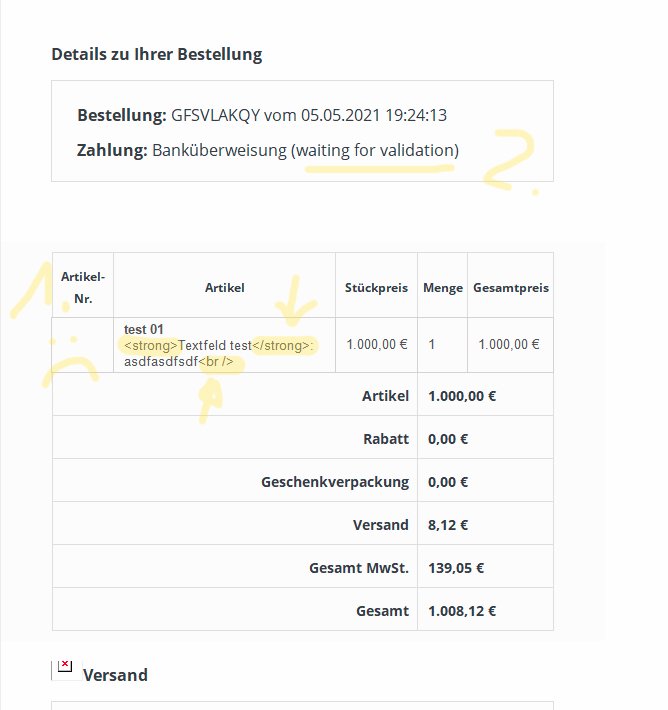668x710 pixels.
Task: Click the product name 'test 01'
Action: point(144,329)
